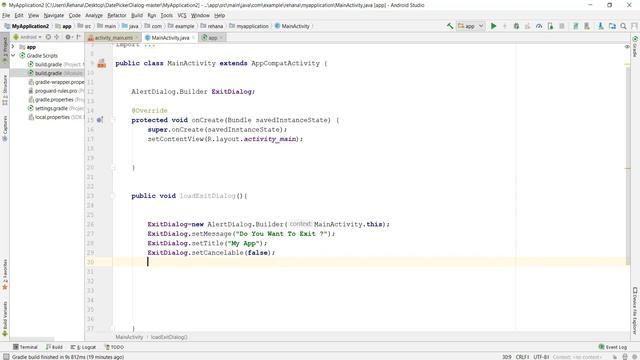Click Attach debugger to Android process icon
The image size is (640, 360).
(550, 26)
